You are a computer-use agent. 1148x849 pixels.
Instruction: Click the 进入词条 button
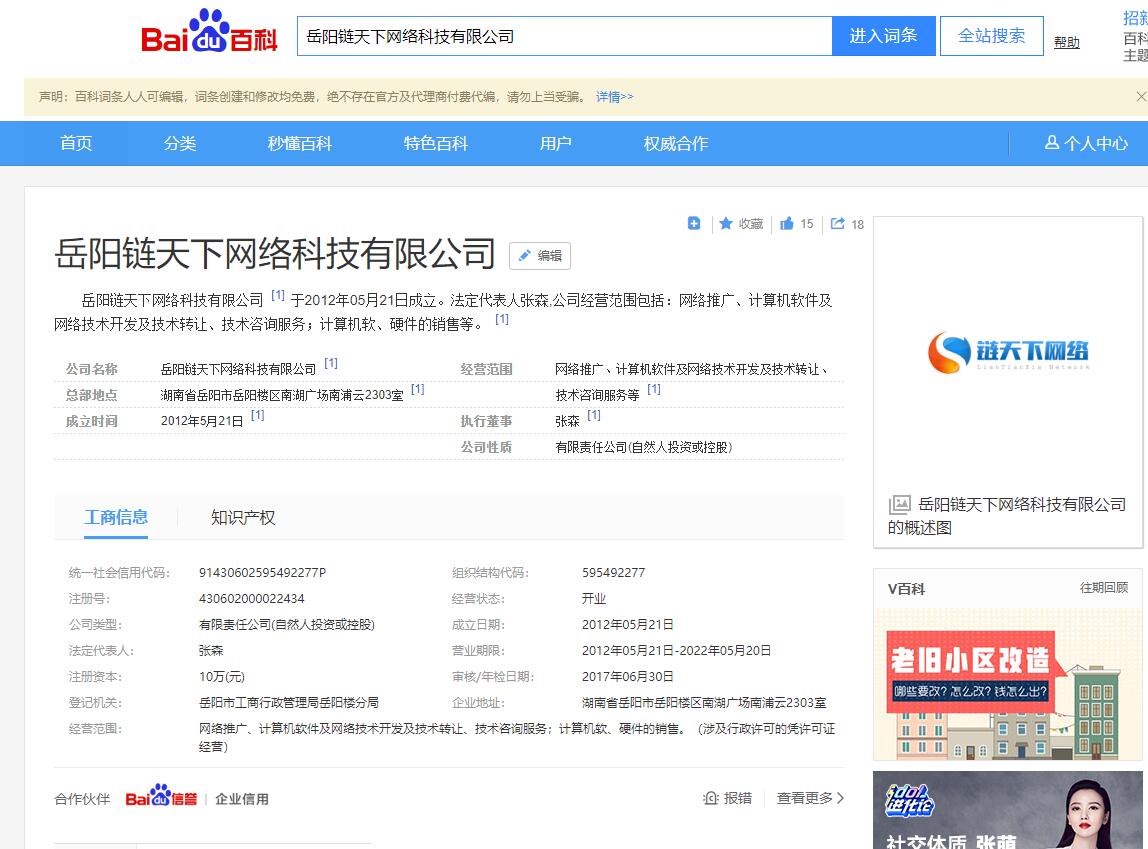pos(883,36)
